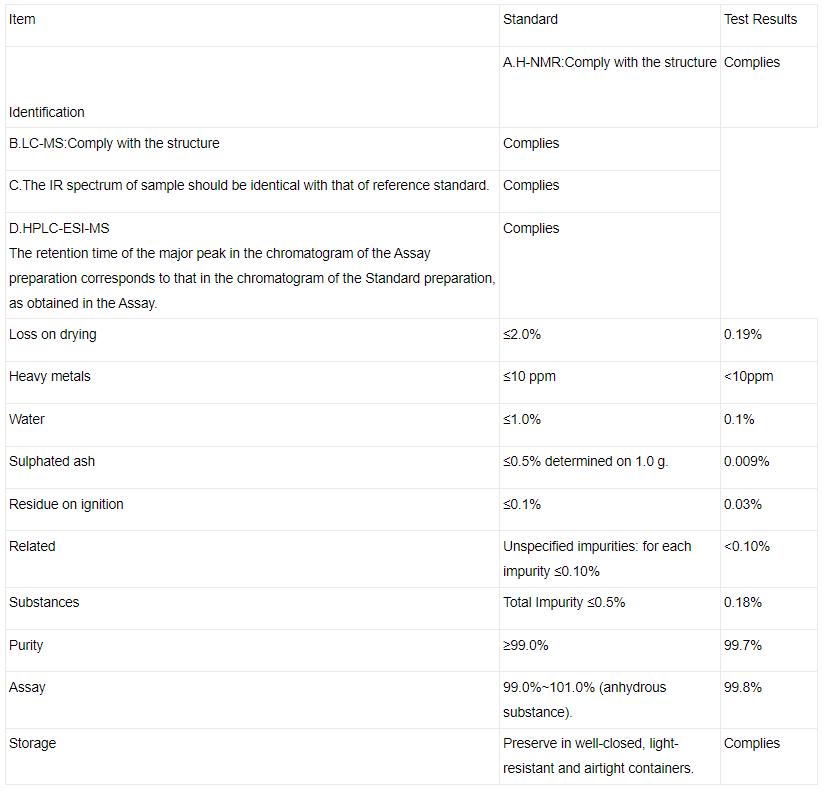Select the "Storage" row label
Viewport: 824px width, 793px height.
click(x=33, y=743)
